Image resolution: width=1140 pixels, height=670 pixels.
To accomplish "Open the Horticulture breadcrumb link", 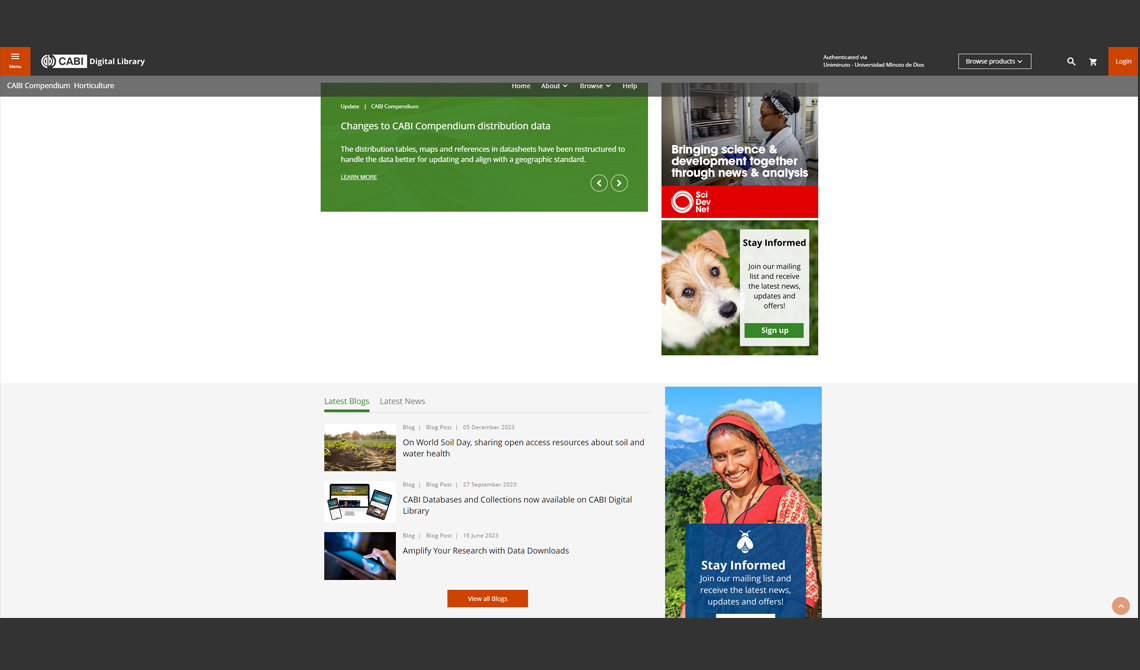I will (x=94, y=86).
